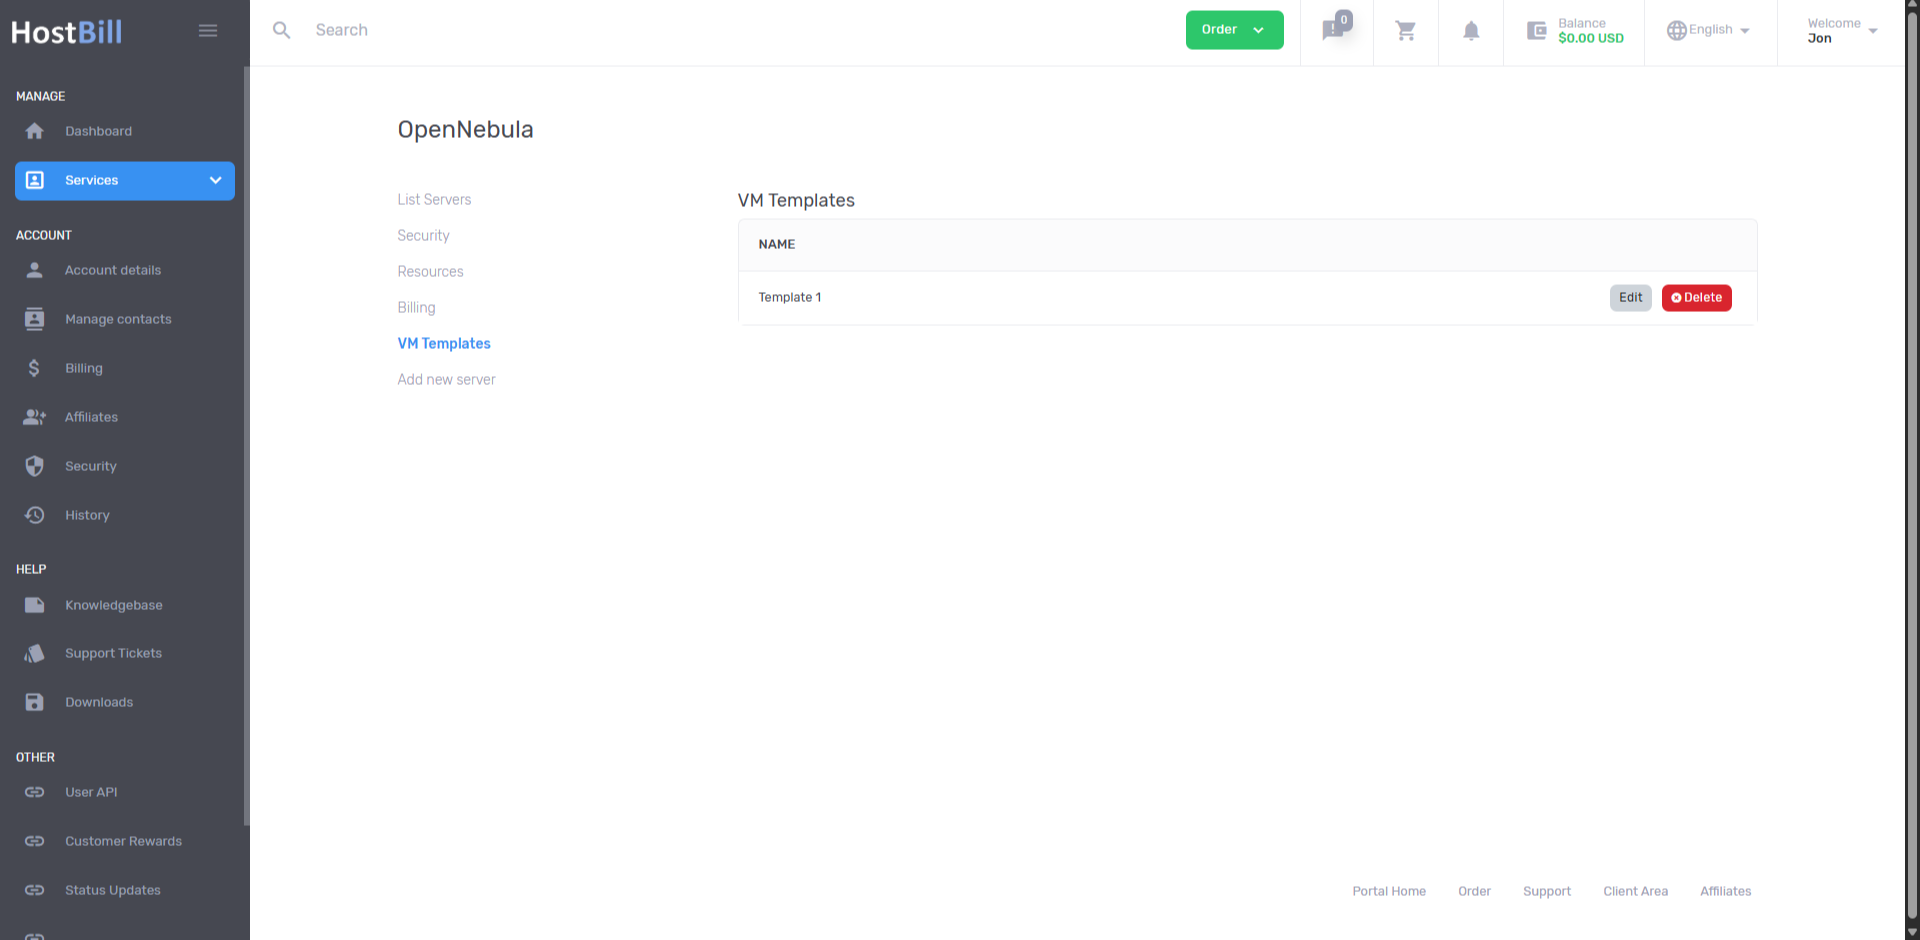Screen dimensions: 1920x940
Task: Click the search magnifier icon
Action: (282, 30)
